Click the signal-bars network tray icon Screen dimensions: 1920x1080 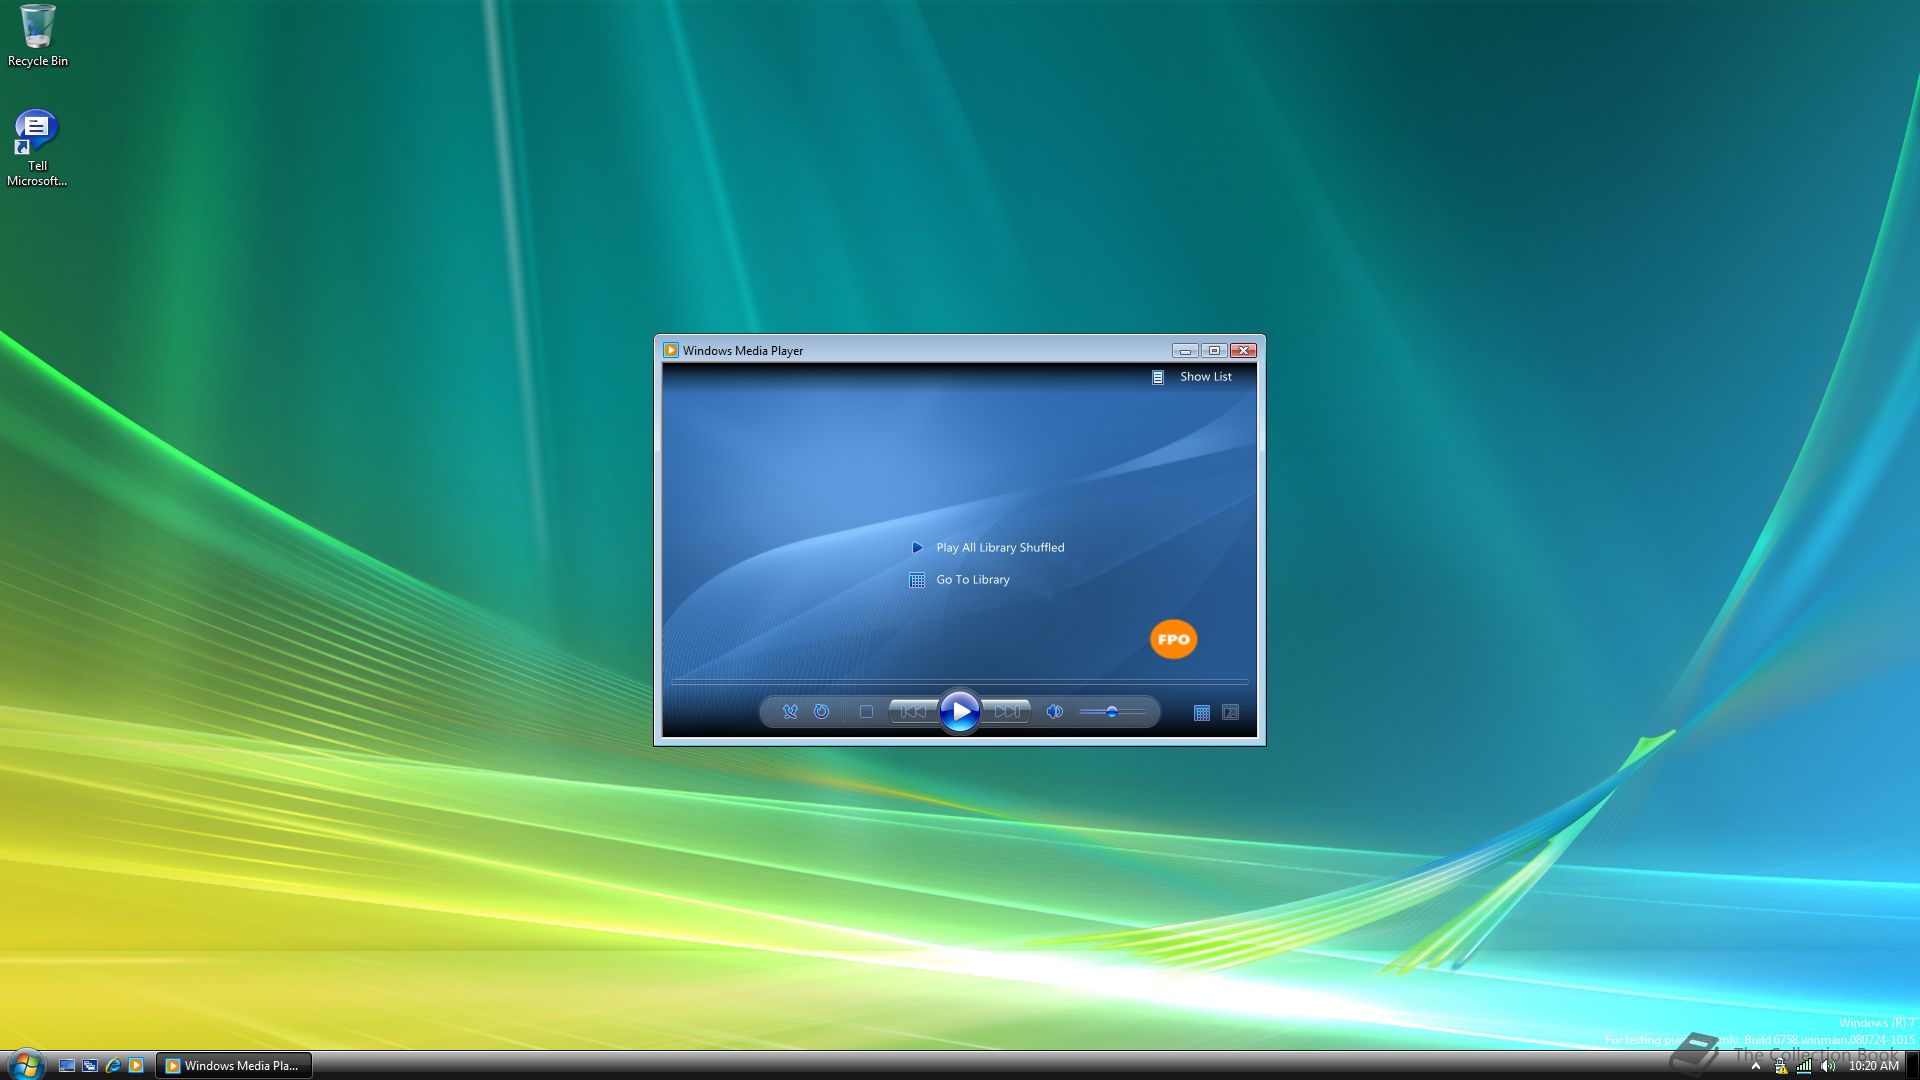coord(1804,1066)
